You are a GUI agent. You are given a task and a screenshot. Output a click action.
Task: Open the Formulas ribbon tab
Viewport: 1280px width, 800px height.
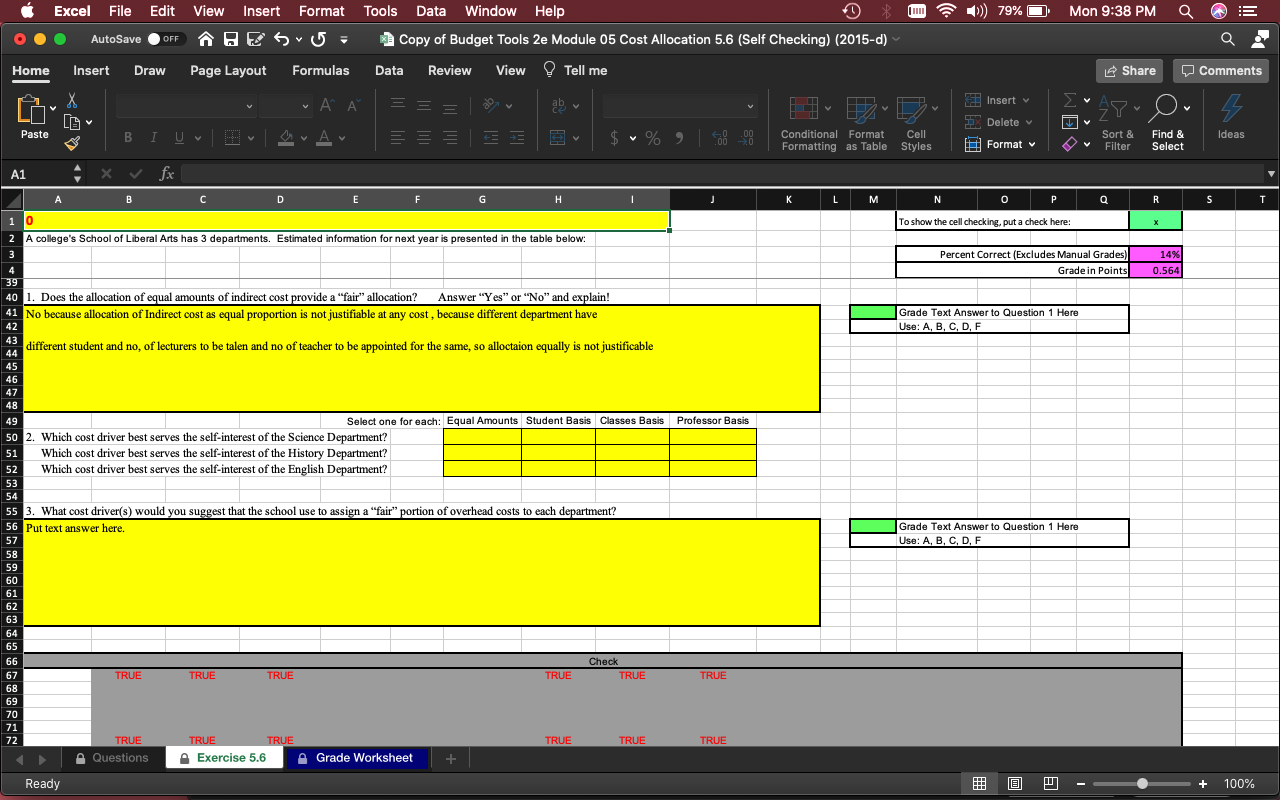[x=320, y=70]
